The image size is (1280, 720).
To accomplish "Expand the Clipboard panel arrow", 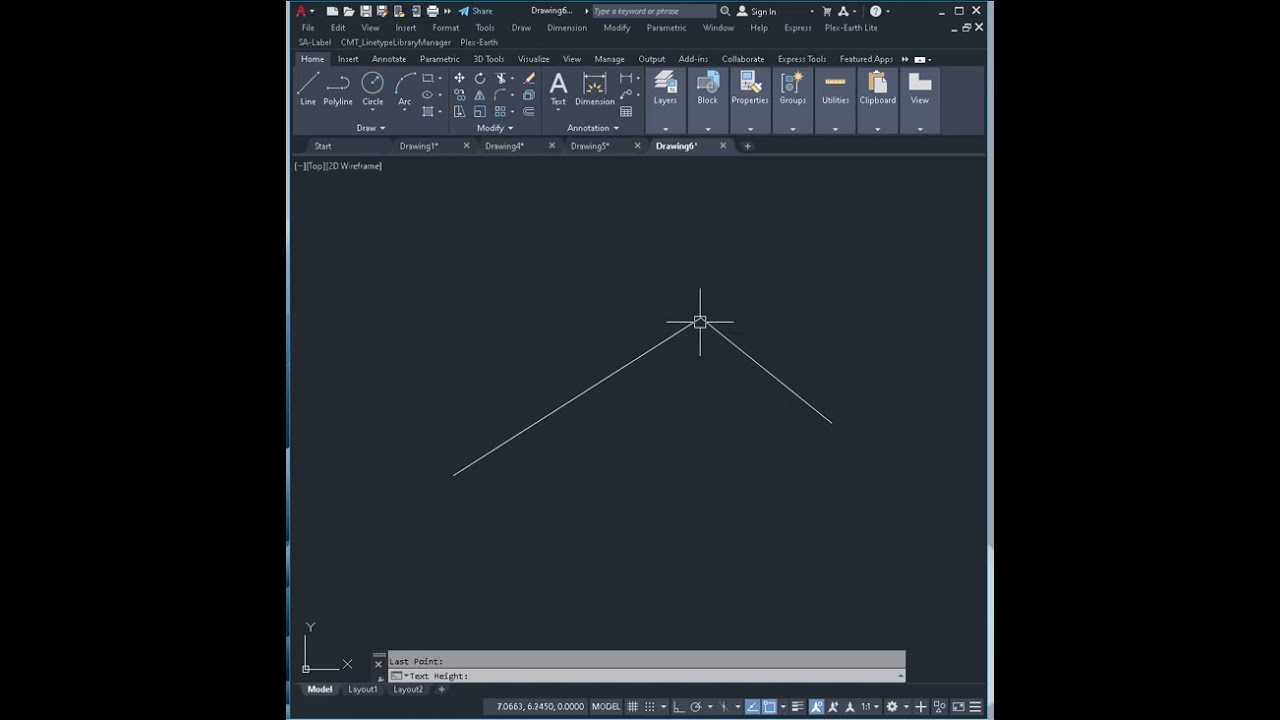I will [x=878, y=128].
